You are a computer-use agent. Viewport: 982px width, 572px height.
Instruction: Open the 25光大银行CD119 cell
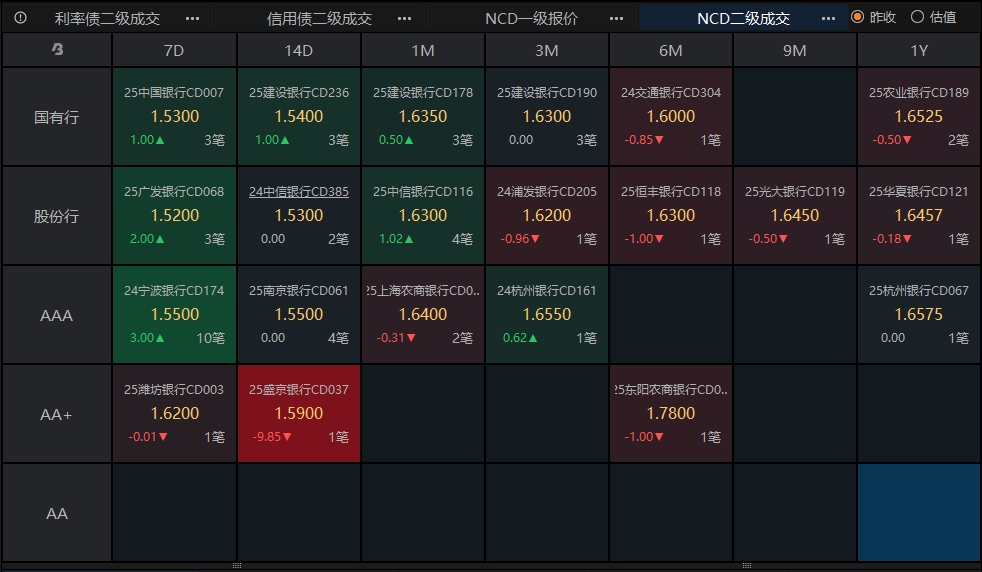point(795,216)
